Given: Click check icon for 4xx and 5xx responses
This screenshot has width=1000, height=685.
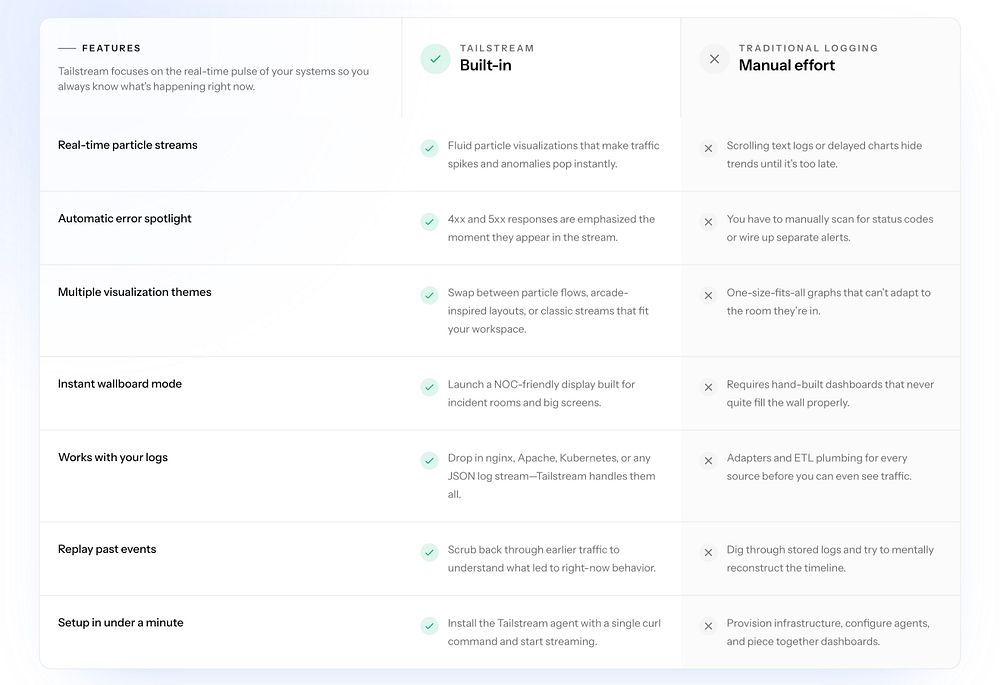Looking at the screenshot, I should (429, 222).
